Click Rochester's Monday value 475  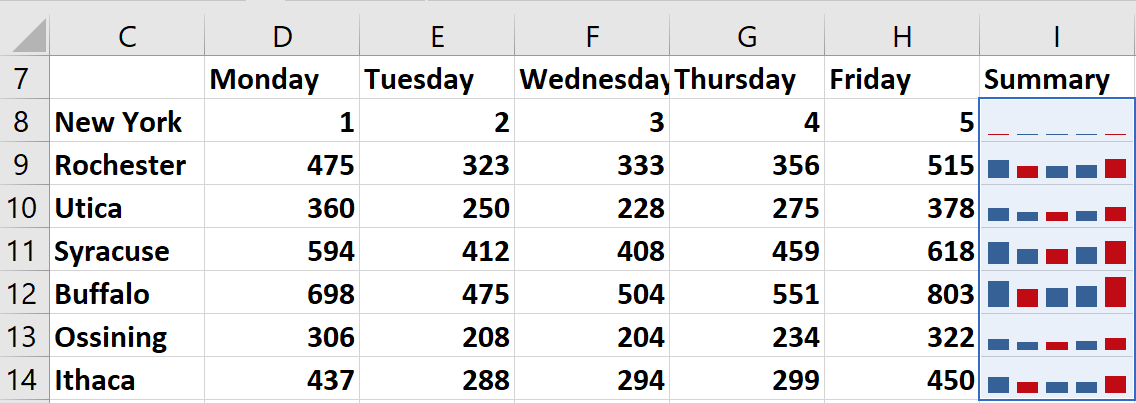tap(282, 166)
